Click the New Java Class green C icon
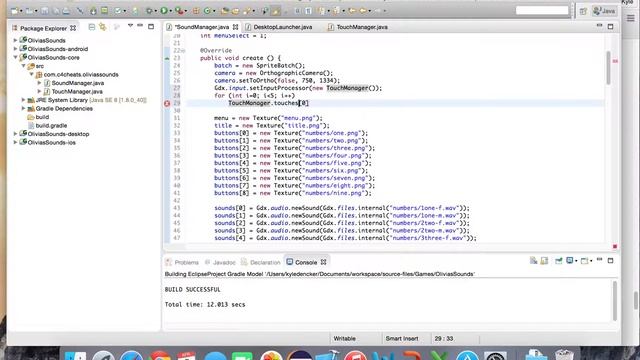640x360 pixels. pyautogui.click(x=207, y=11)
